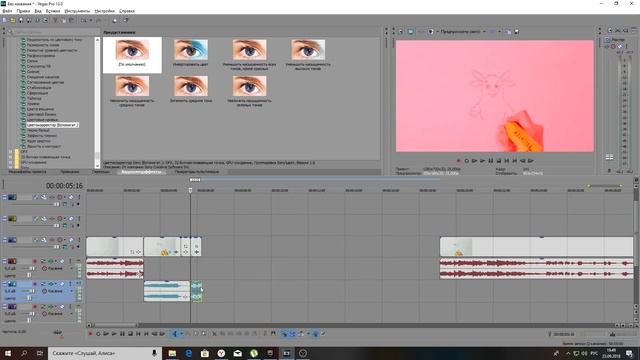Click Play in the main timeline transport
Image resolution: width=640 pixels, height=360 pixels.
(114, 334)
